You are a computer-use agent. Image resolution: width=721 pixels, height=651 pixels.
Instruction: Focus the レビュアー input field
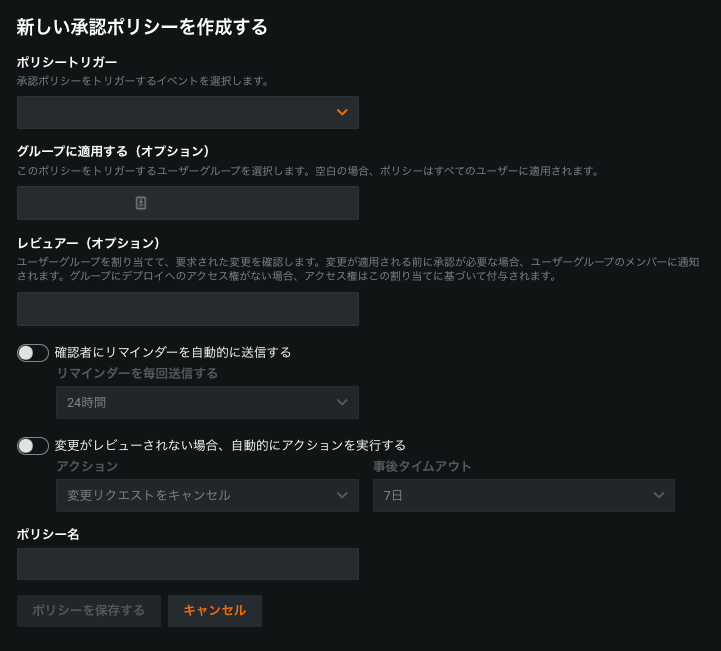[187, 309]
